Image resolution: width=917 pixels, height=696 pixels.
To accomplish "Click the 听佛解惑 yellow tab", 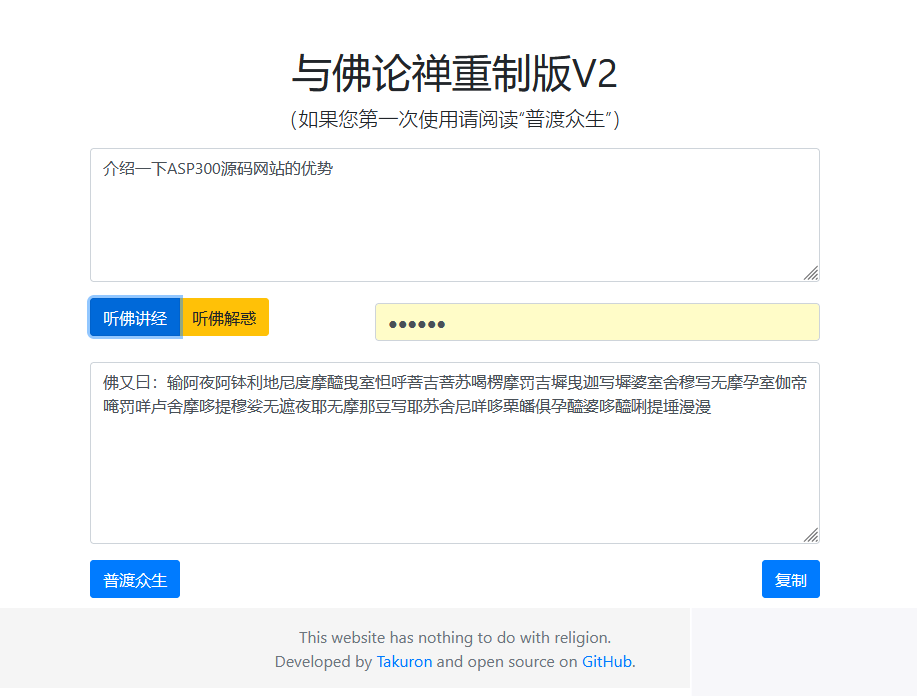I will click(x=226, y=316).
